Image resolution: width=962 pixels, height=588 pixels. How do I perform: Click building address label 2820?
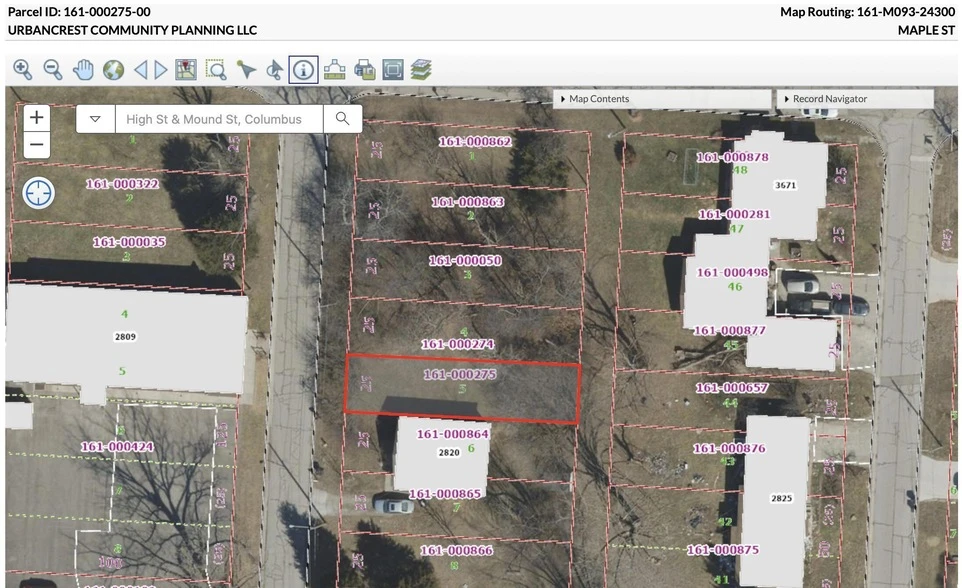pos(449,452)
